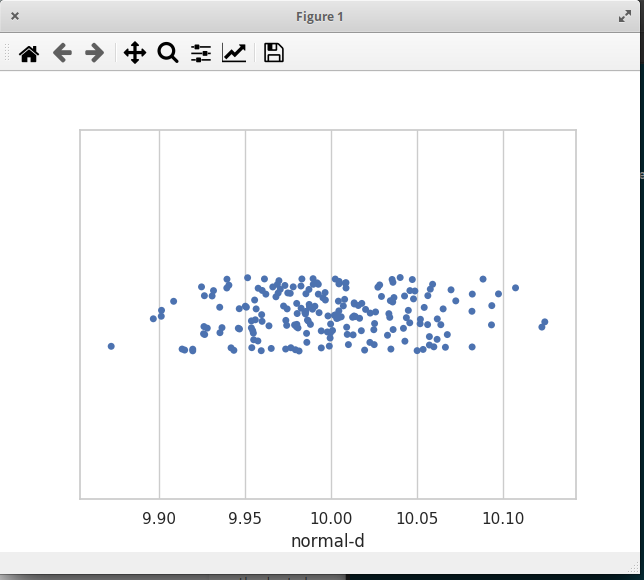Select the Zoom to rectangle tool

pos(168,53)
